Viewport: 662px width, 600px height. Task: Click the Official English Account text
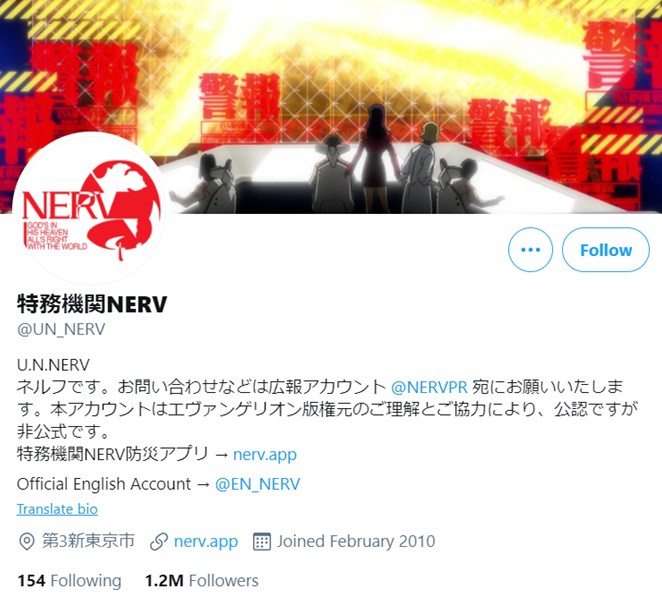104,484
